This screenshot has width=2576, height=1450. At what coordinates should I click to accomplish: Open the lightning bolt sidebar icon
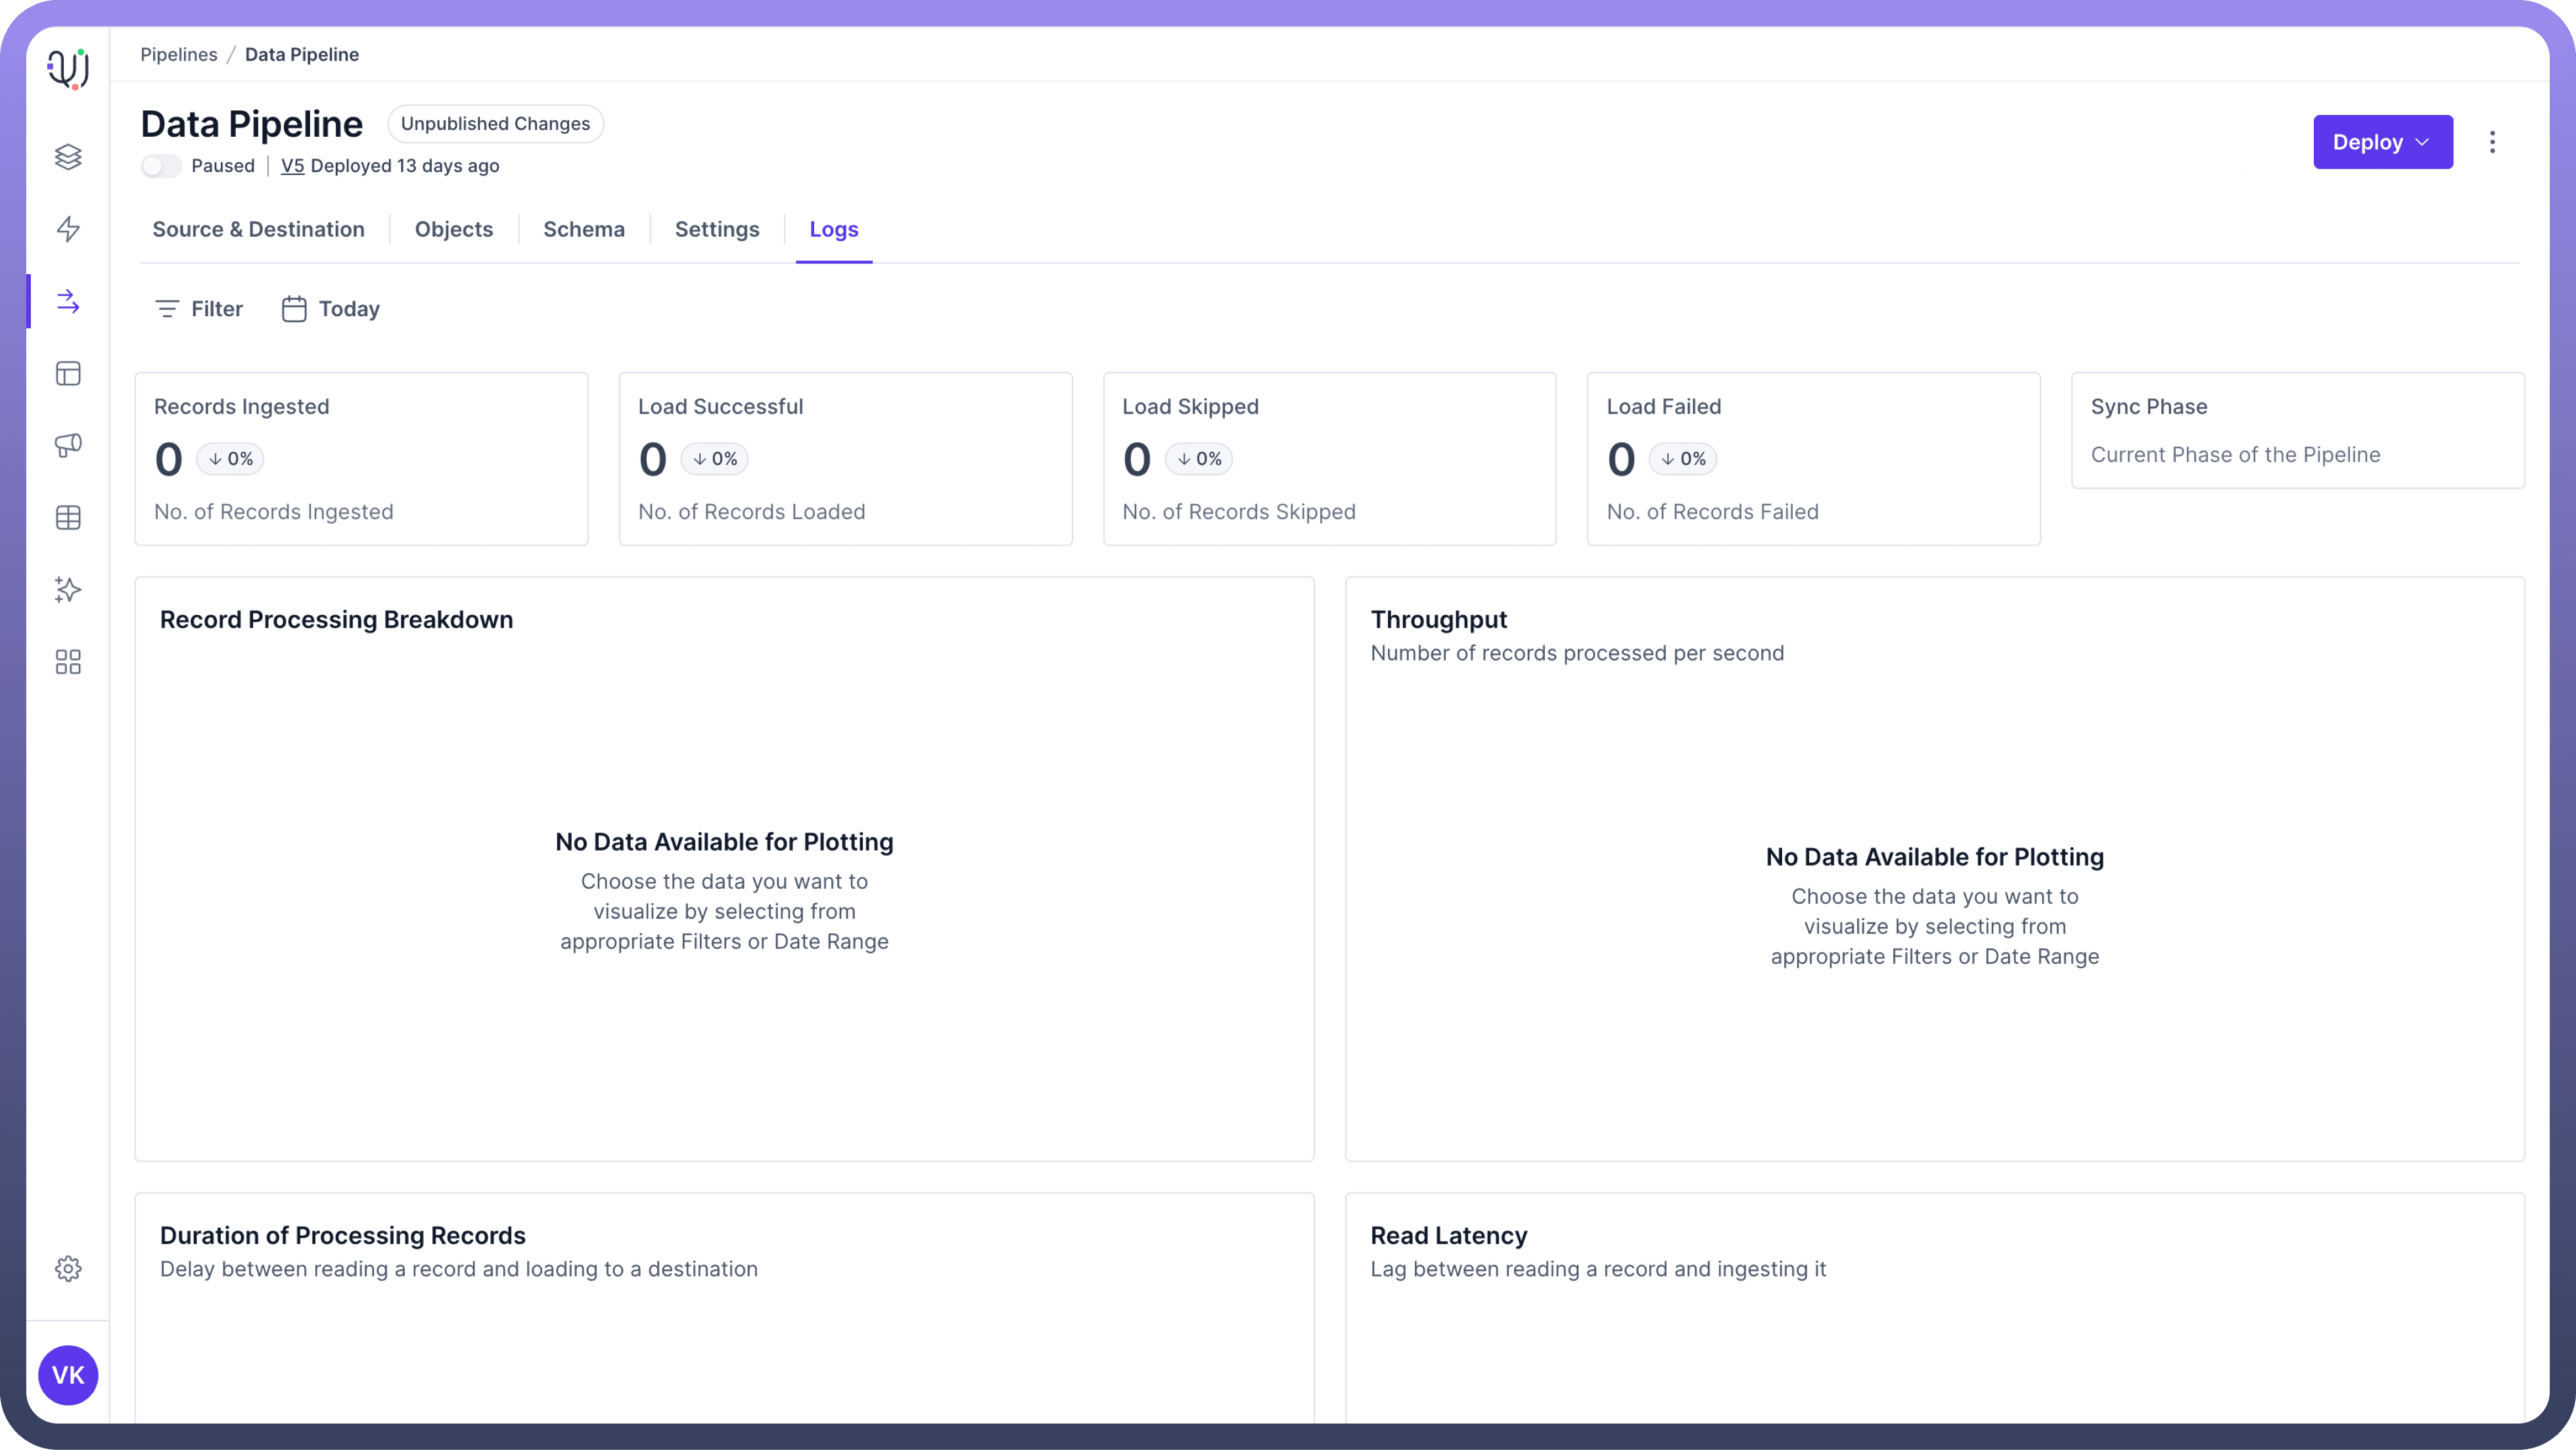68,229
